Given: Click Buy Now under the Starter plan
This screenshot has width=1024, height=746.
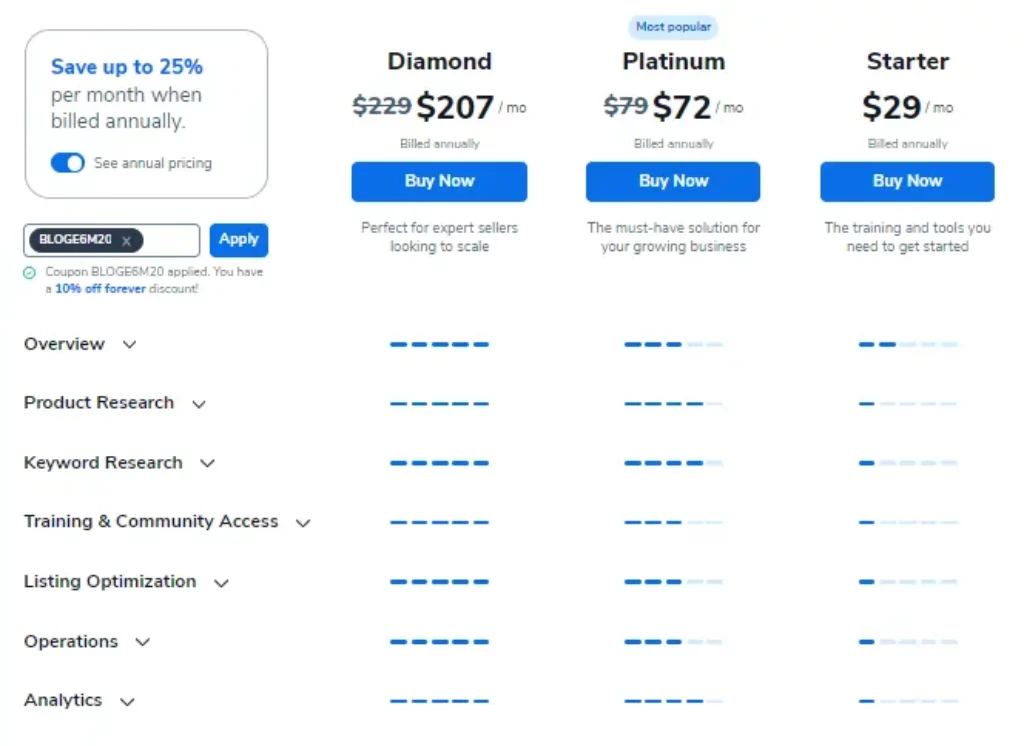Looking at the screenshot, I should click(x=906, y=181).
